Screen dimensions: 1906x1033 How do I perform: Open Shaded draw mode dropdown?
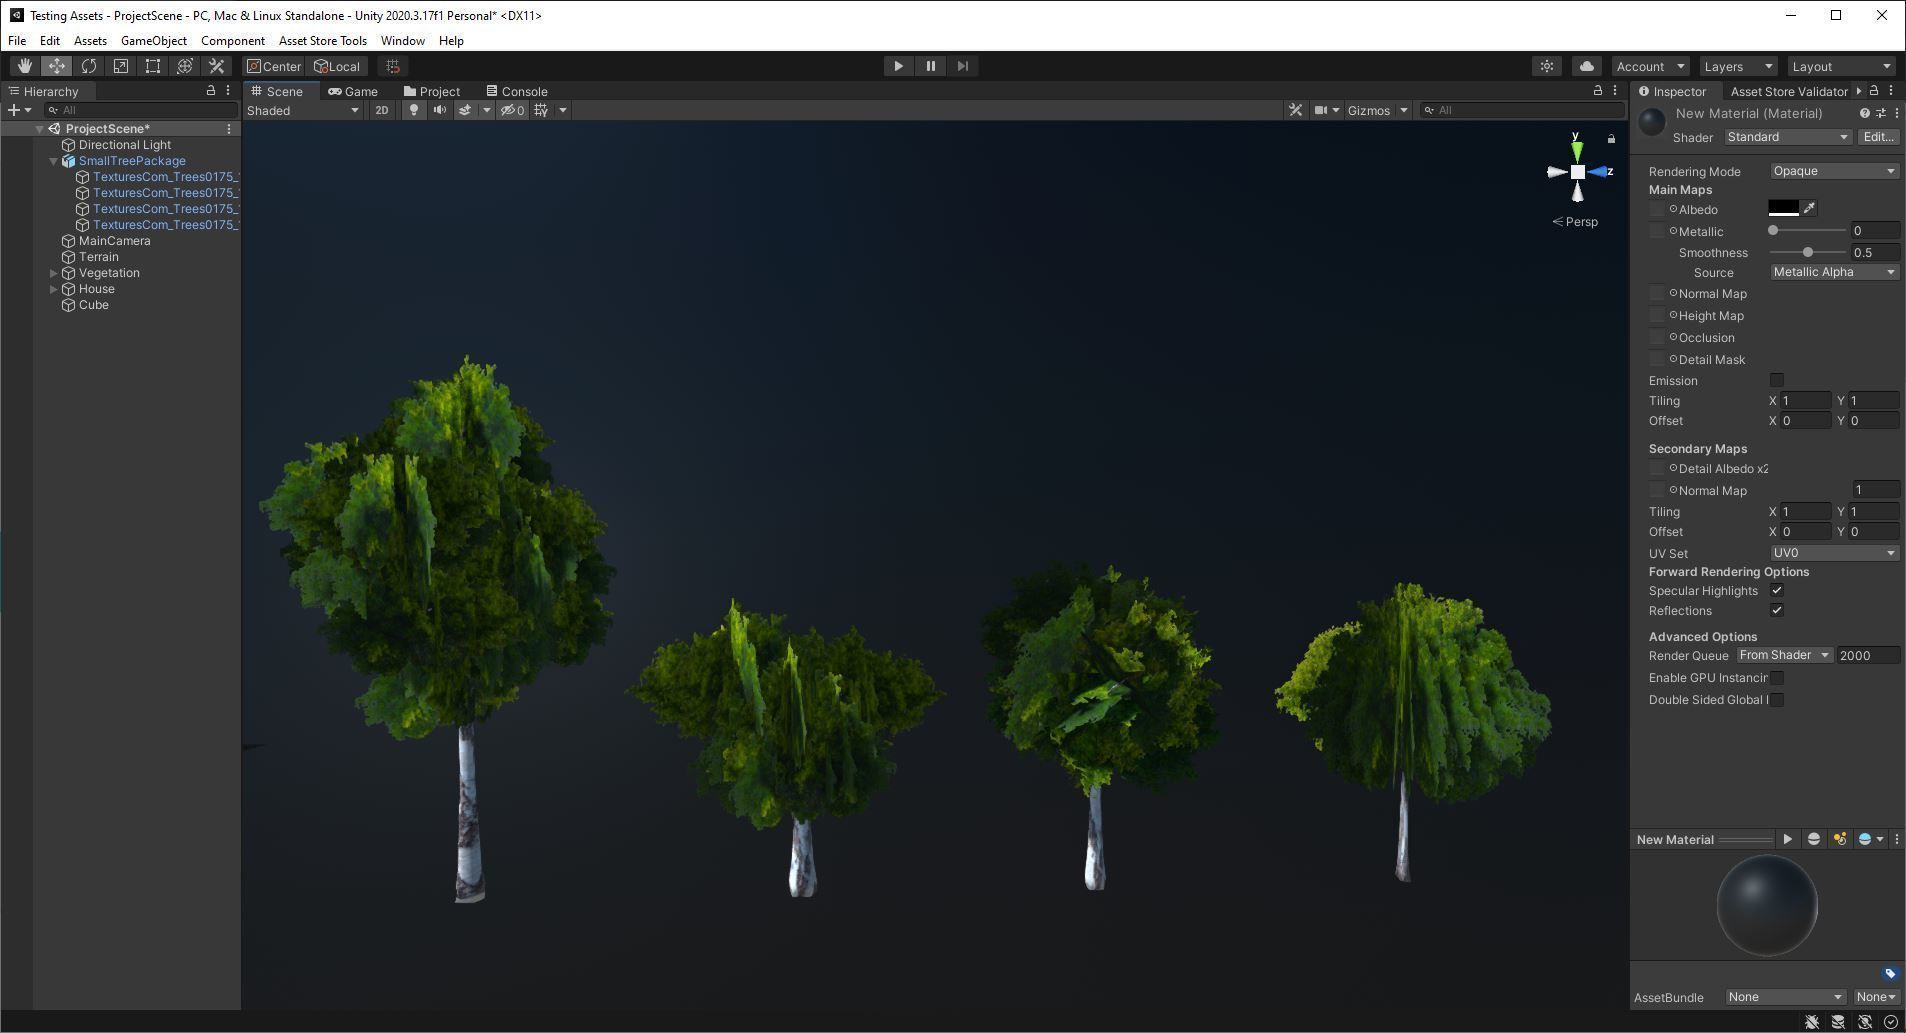tap(303, 110)
